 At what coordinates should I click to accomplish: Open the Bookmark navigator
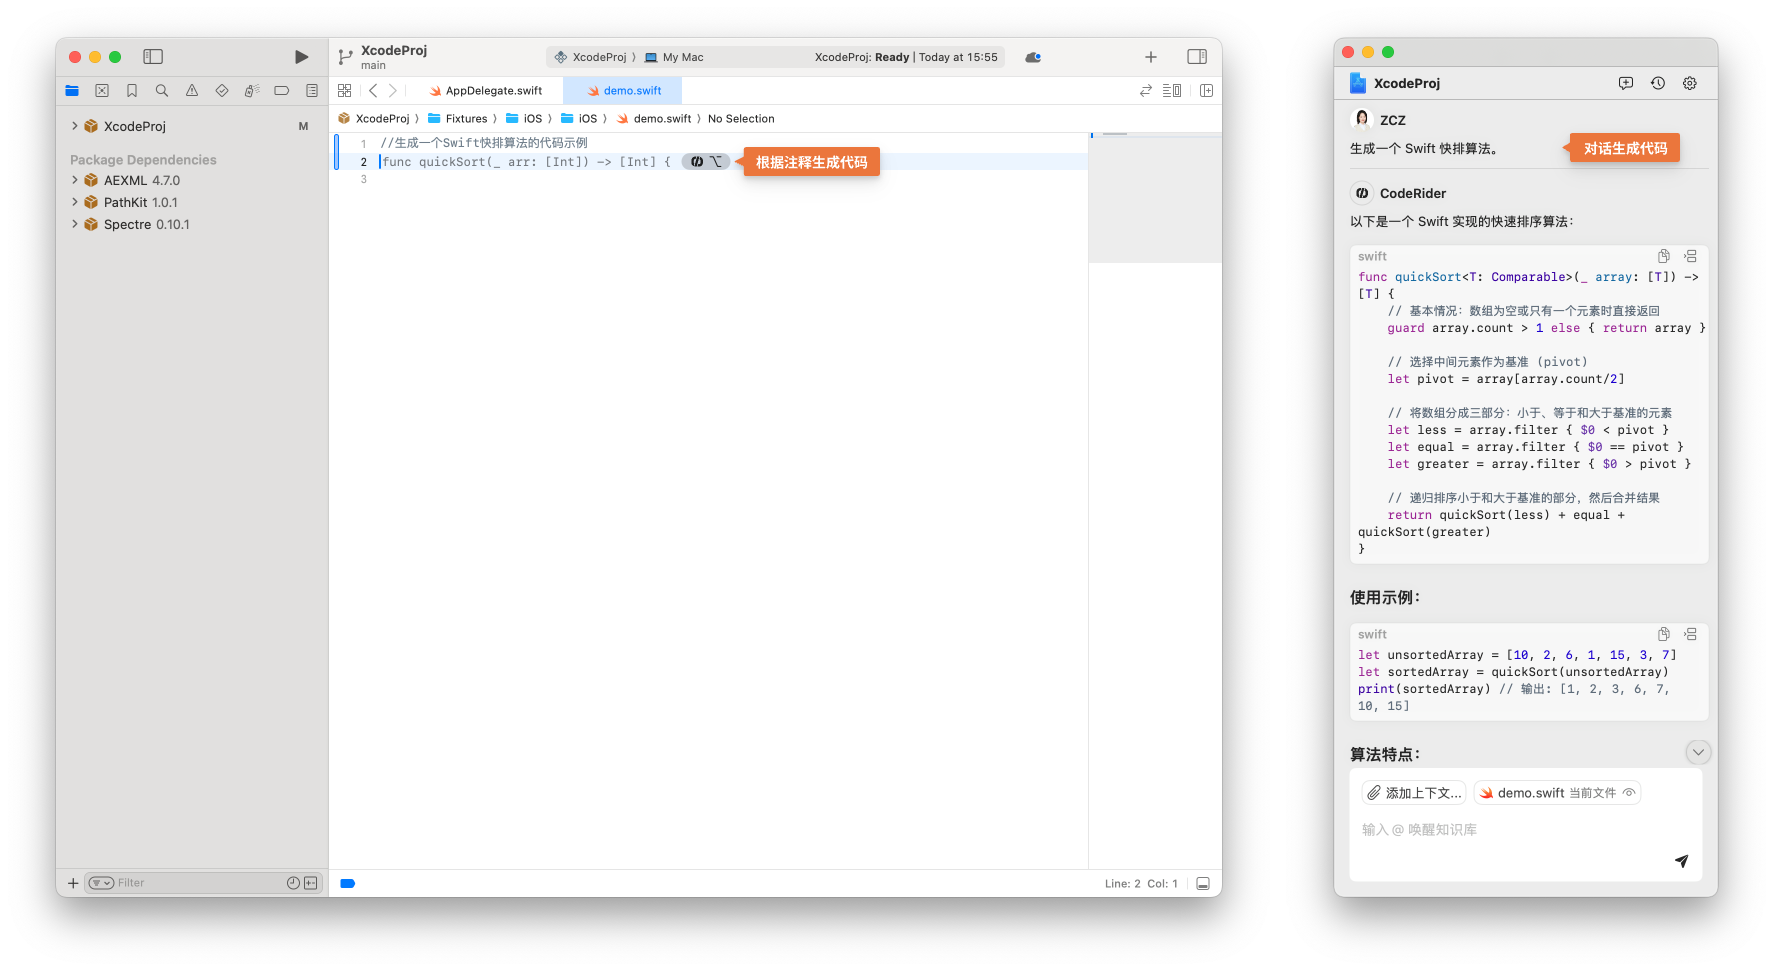pos(132,91)
